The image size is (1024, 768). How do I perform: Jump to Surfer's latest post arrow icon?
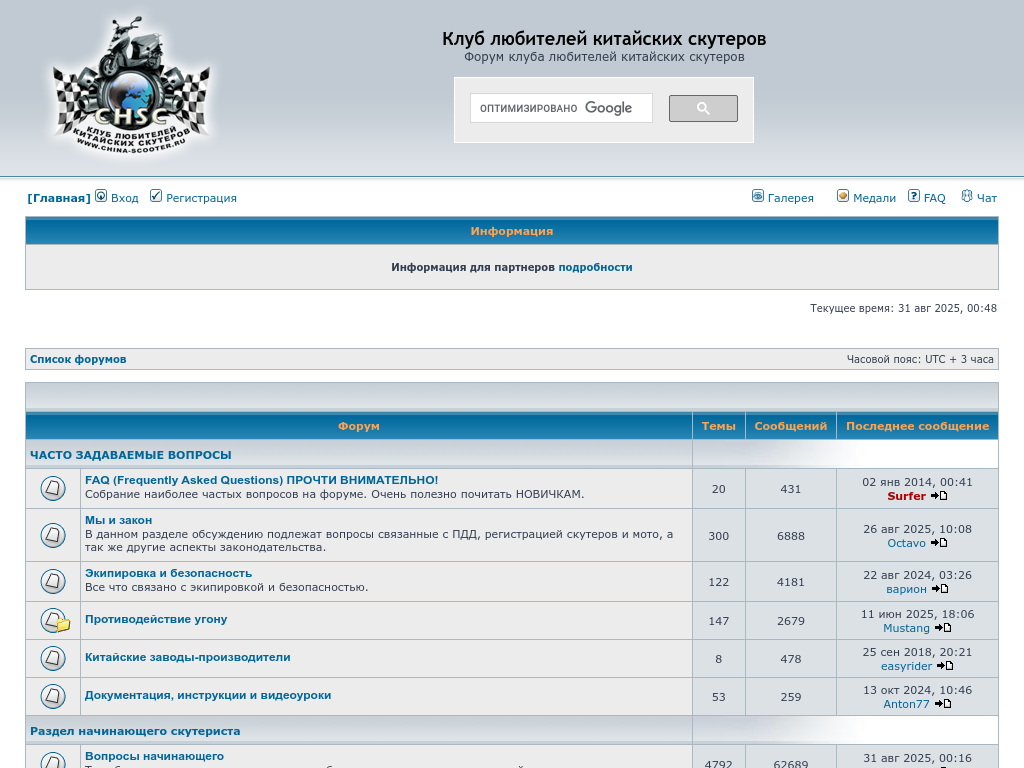pyautogui.click(x=939, y=496)
